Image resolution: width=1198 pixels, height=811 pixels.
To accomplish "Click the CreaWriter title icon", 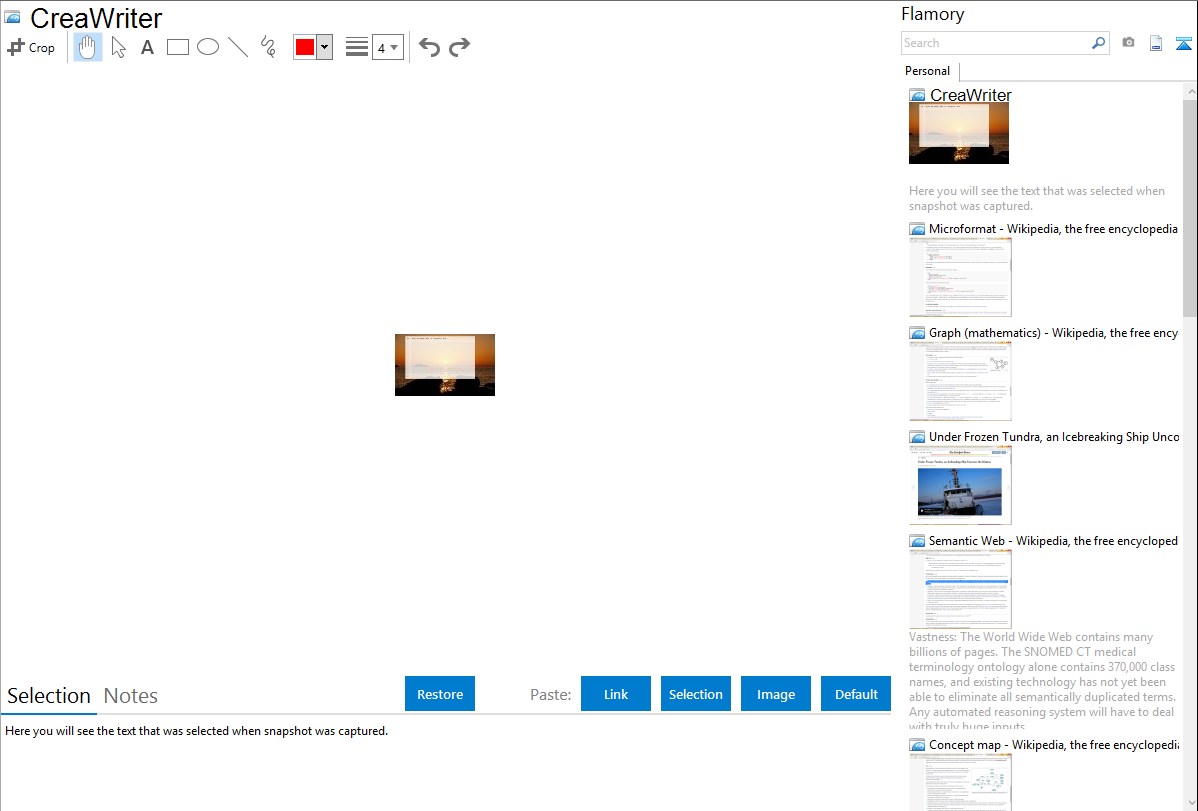I will [13, 17].
